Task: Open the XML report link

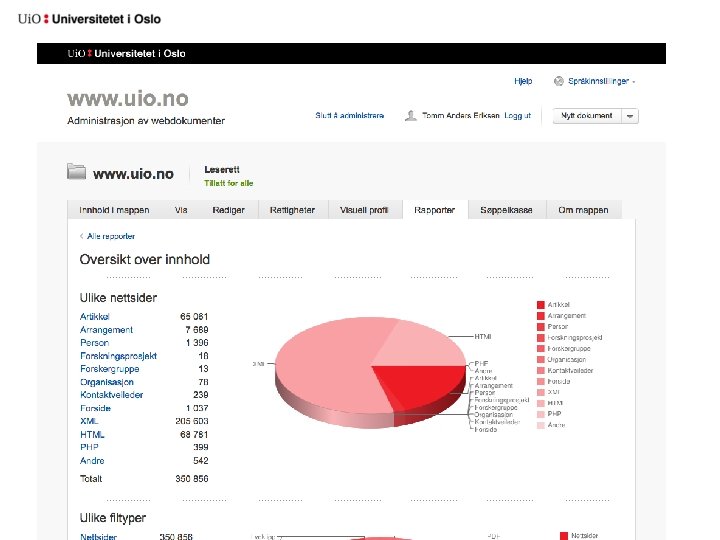Action: (x=89, y=421)
